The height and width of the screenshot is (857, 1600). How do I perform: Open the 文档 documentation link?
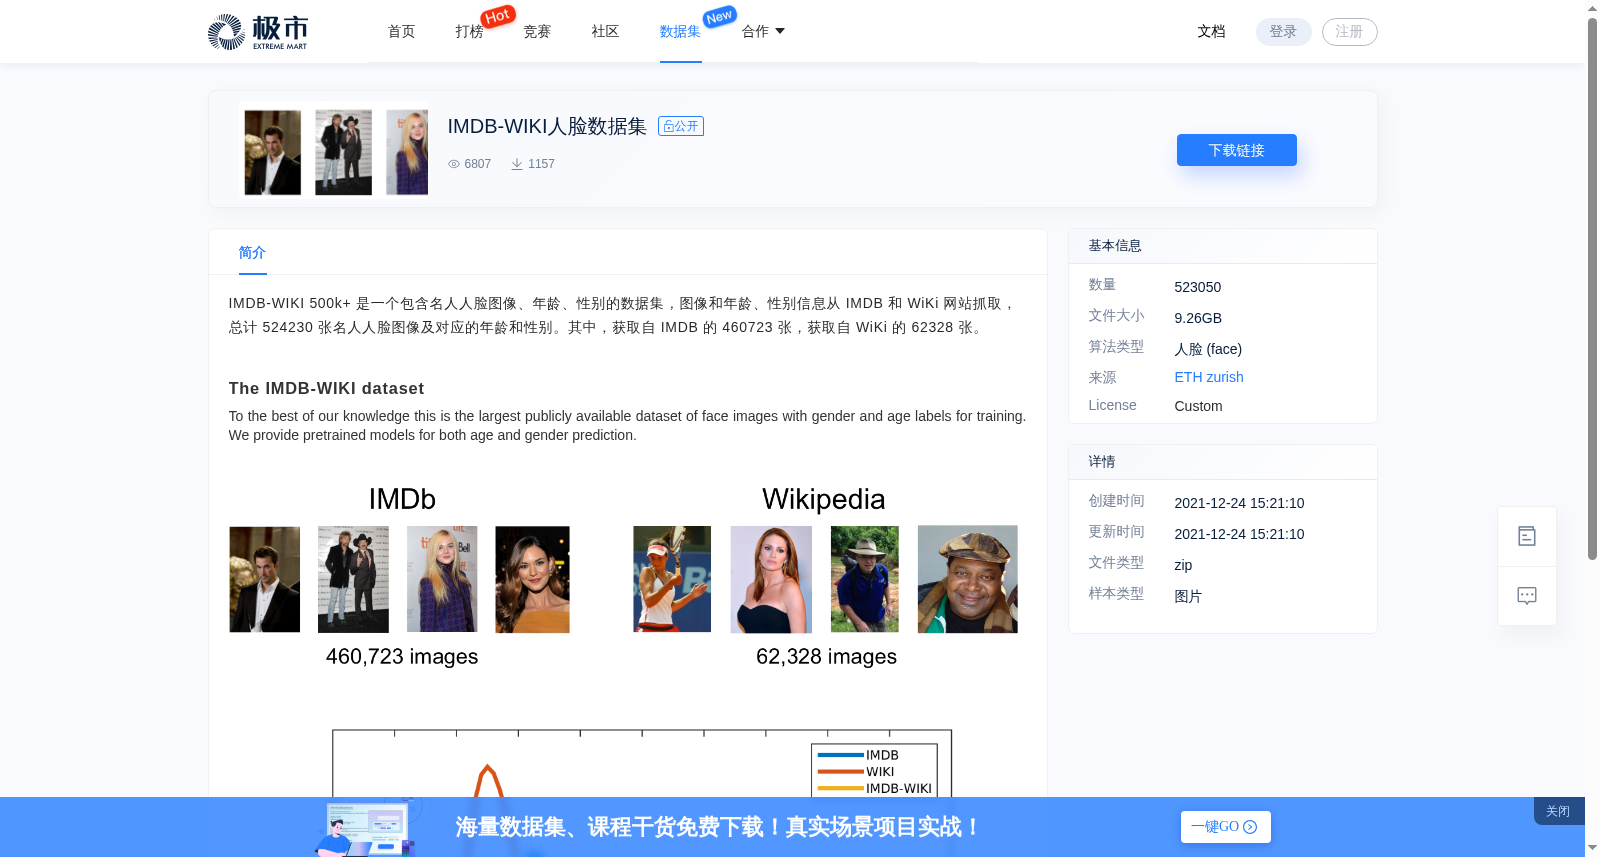coord(1211,32)
